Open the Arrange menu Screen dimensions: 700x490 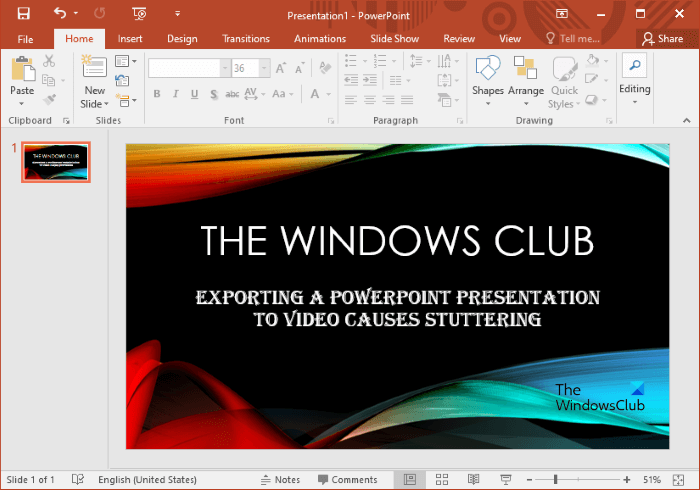pyautogui.click(x=526, y=80)
